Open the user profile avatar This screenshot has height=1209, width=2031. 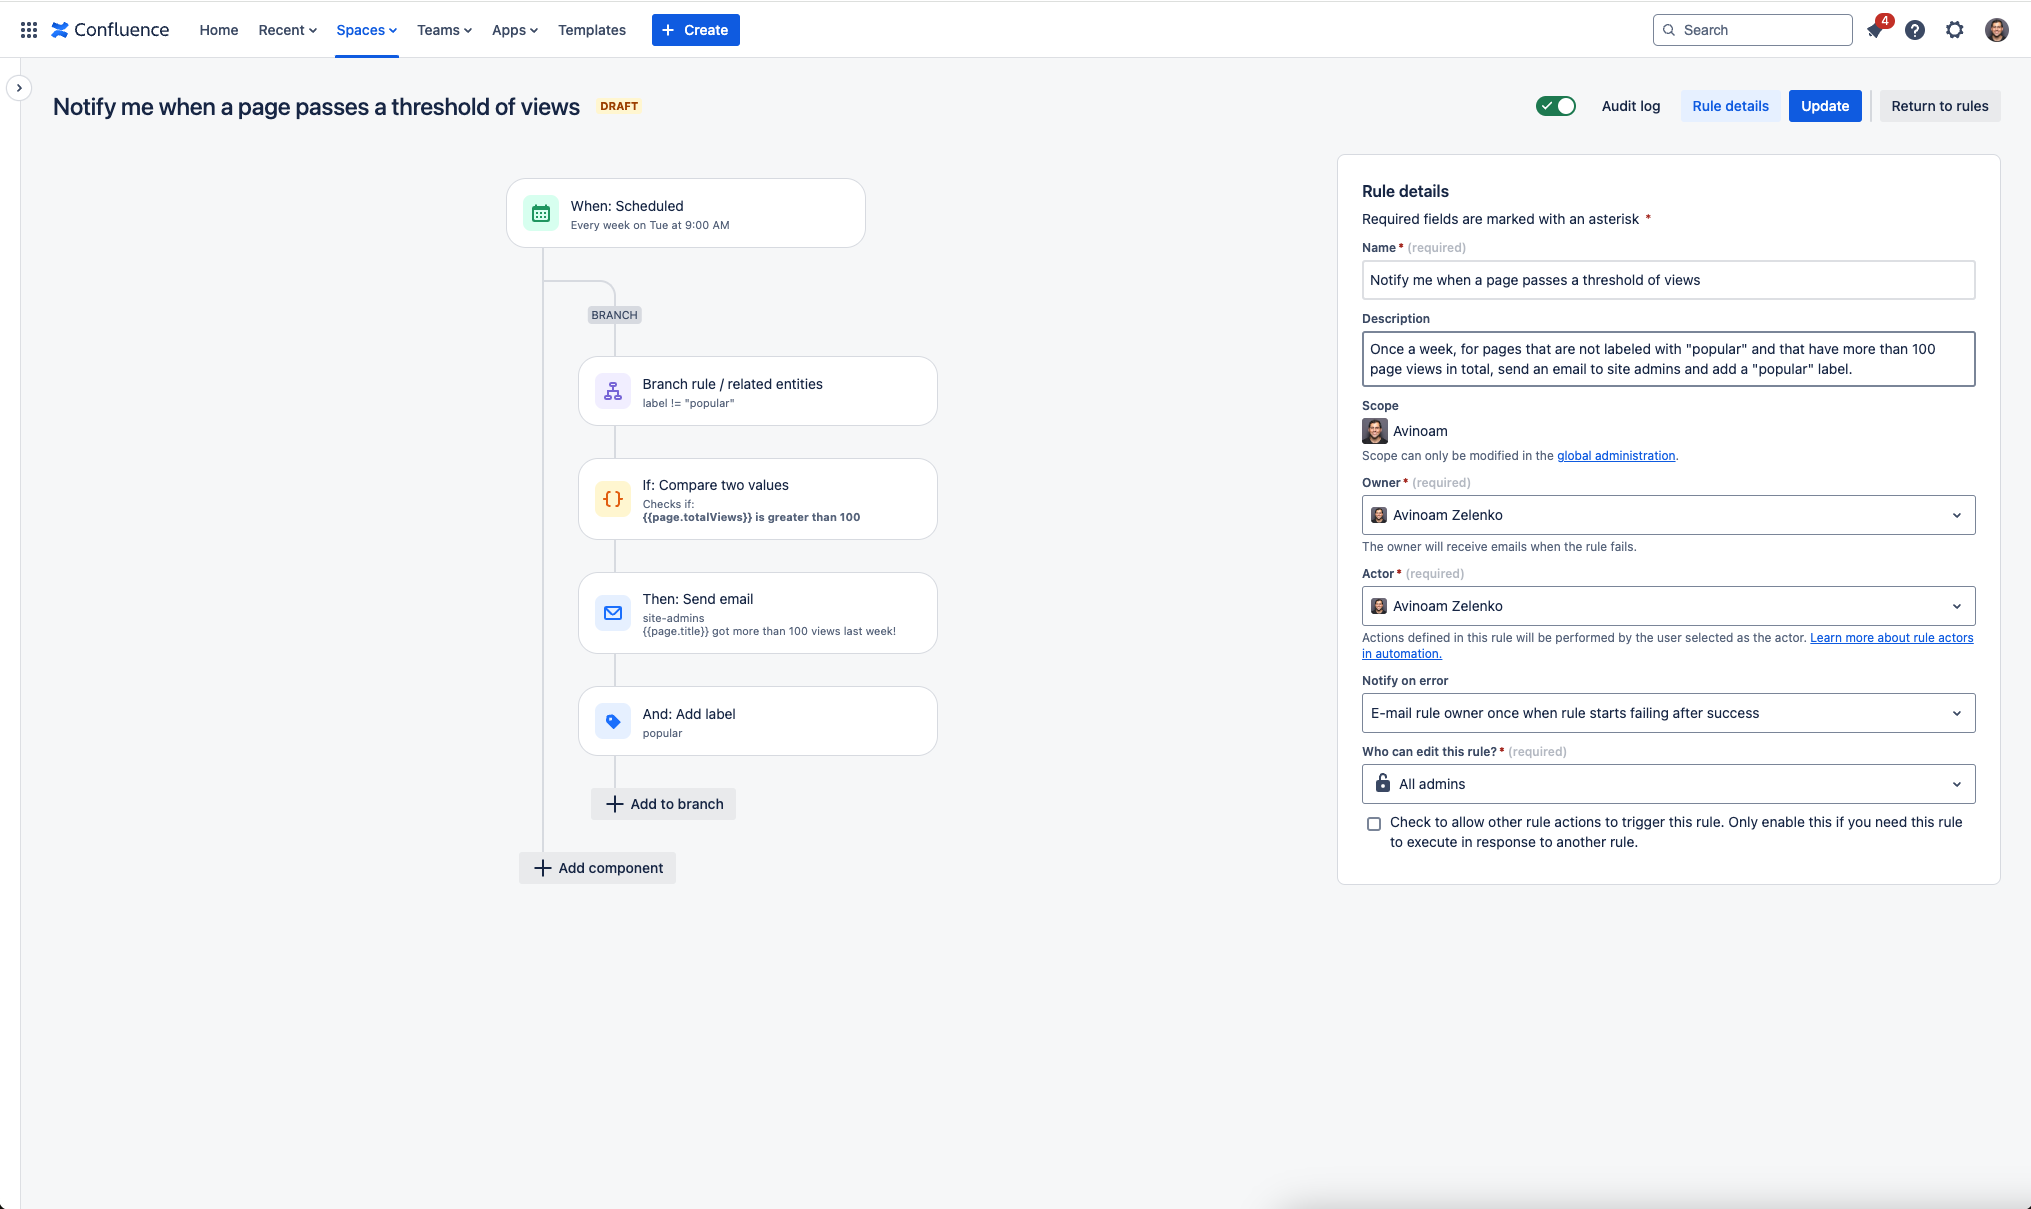coord(1997,30)
